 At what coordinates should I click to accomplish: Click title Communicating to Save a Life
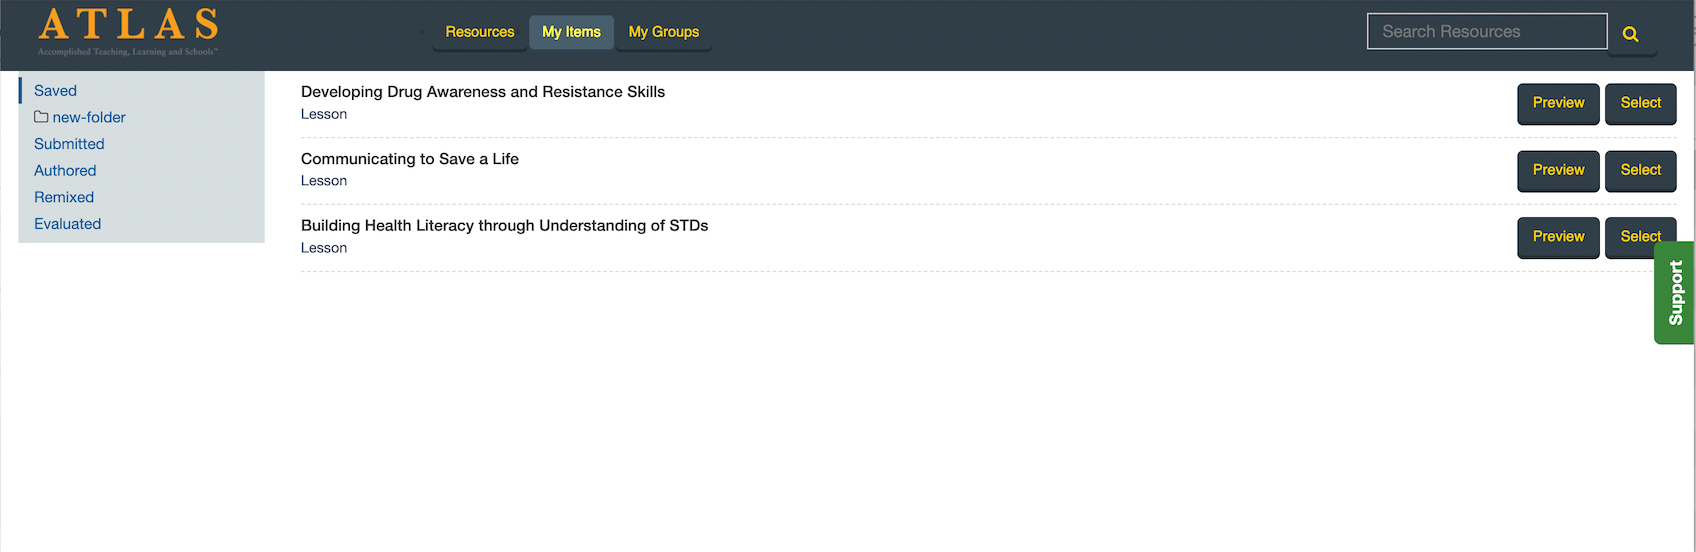[x=410, y=159]
